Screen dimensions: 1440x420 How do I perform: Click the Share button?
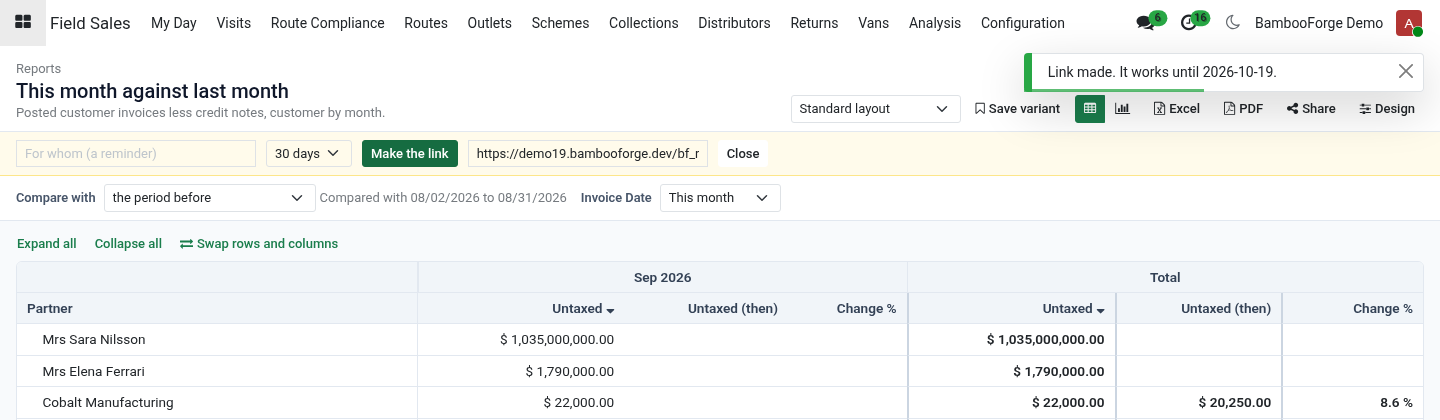[1311, 109]
